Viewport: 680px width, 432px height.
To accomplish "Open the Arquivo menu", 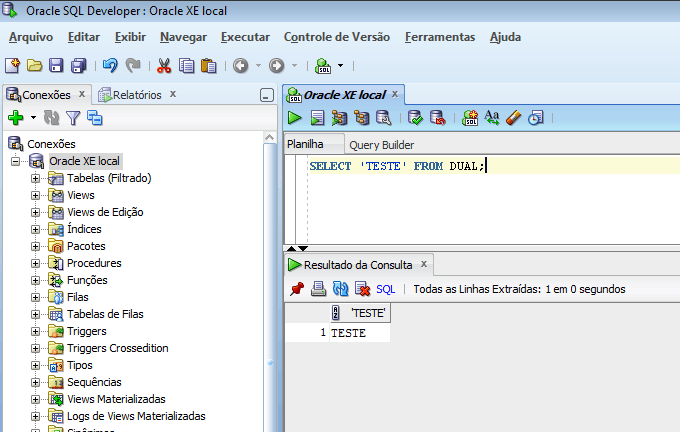I will tap(31, 37).
